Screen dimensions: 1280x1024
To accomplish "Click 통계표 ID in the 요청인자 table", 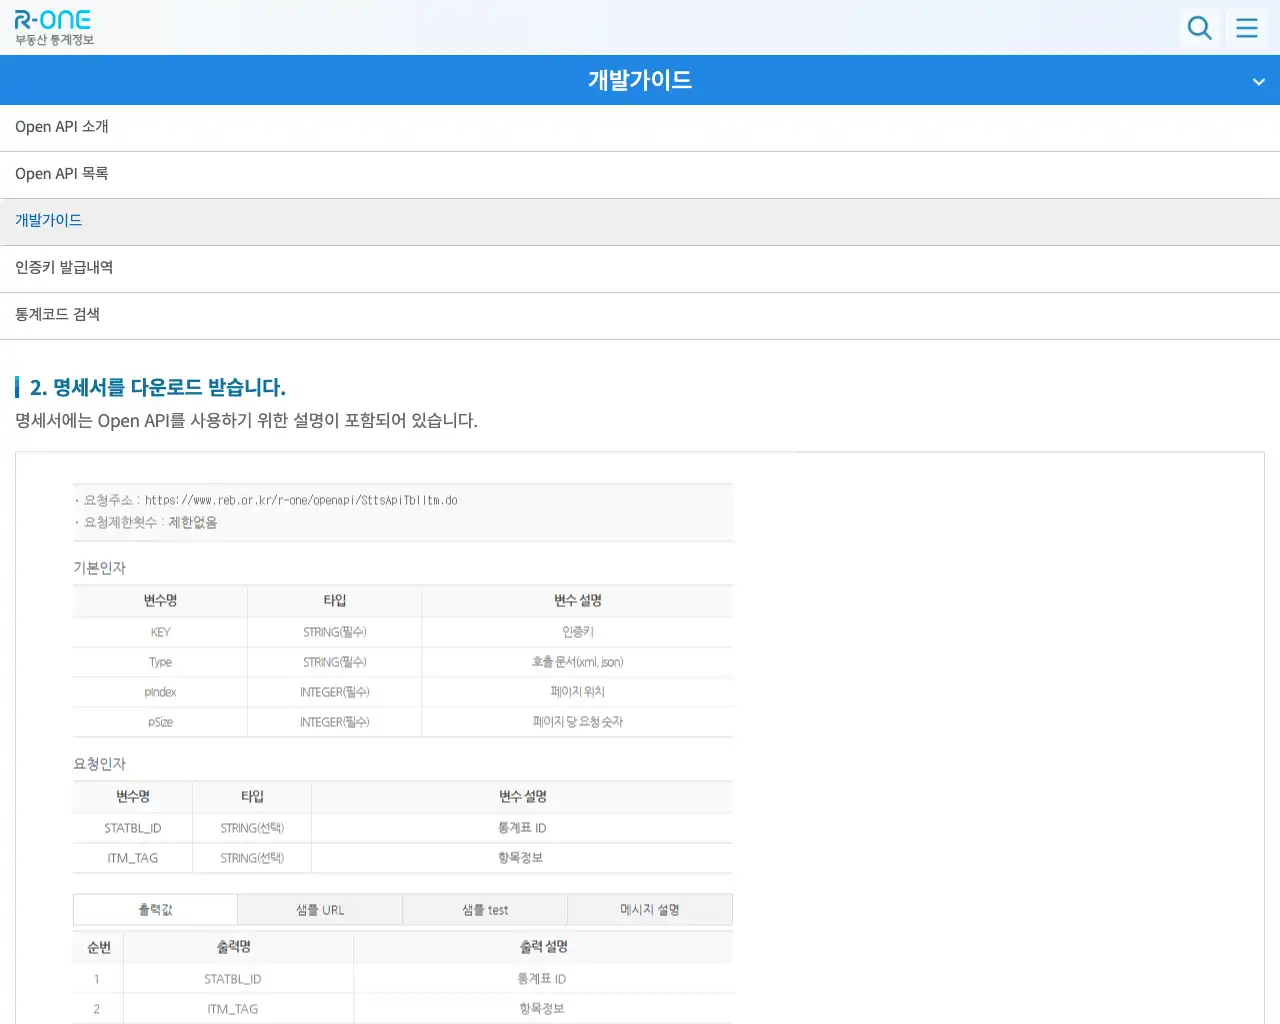I will [522, 828].
